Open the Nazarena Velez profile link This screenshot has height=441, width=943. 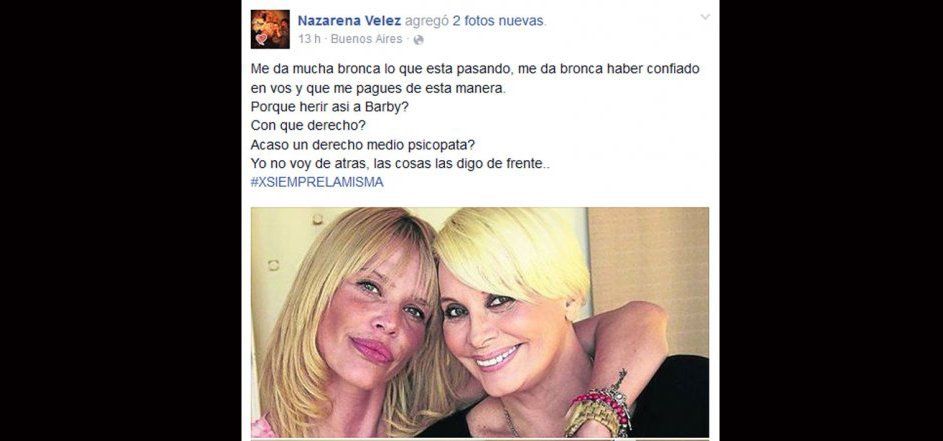point(349,21)
